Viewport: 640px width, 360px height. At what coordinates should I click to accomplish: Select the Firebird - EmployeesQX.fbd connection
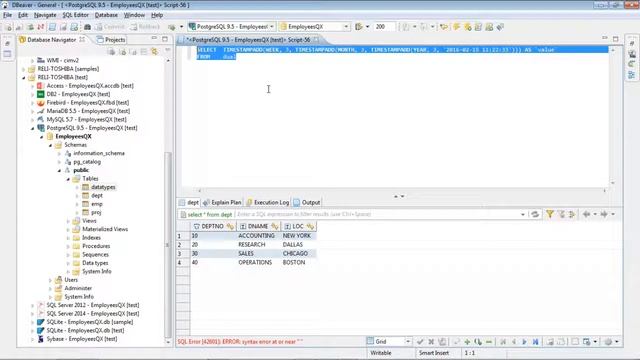(x=87, y=103)
